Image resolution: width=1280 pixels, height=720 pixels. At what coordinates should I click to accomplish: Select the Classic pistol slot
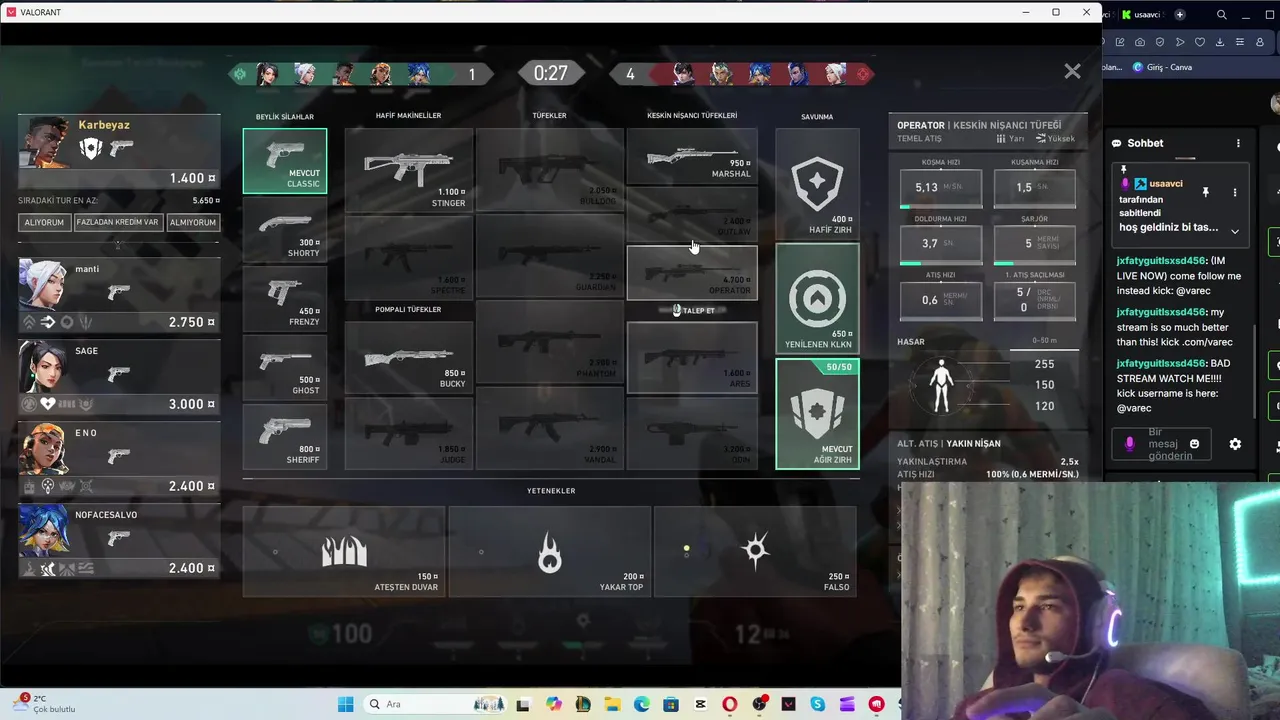[285, 160]
